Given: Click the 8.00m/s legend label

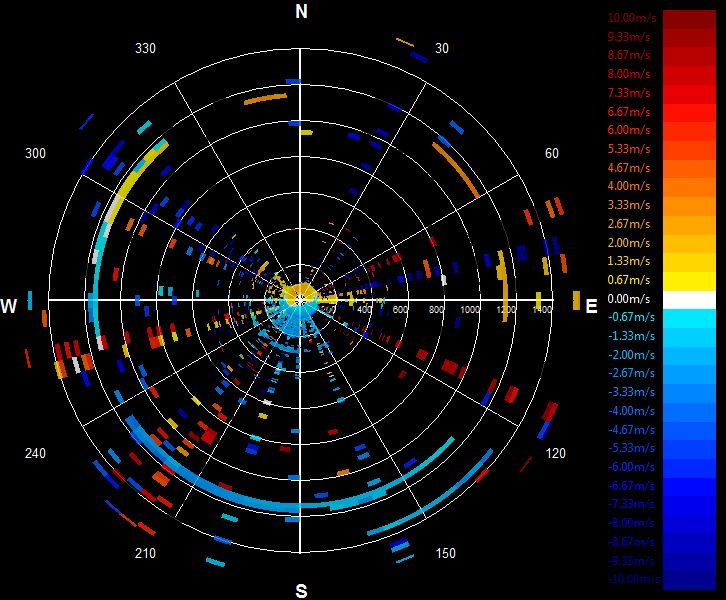Looking at the screenshot, I should 629,74.
